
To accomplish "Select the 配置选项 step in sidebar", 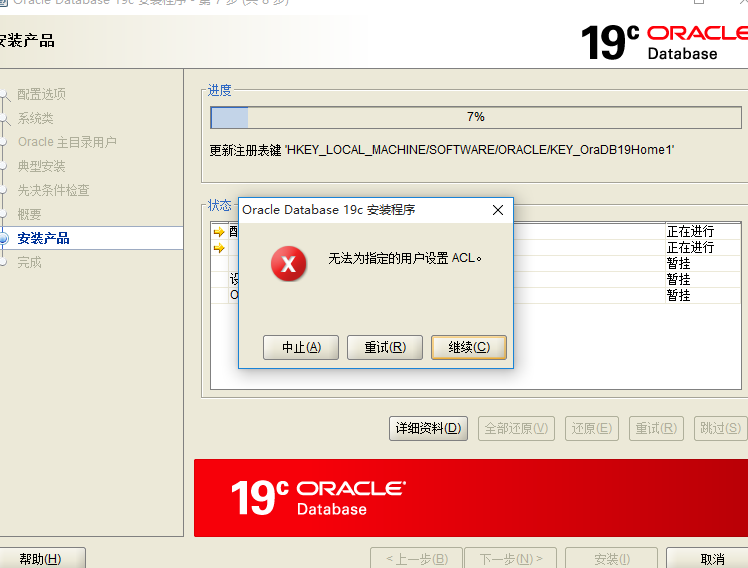I will [42, 94].
